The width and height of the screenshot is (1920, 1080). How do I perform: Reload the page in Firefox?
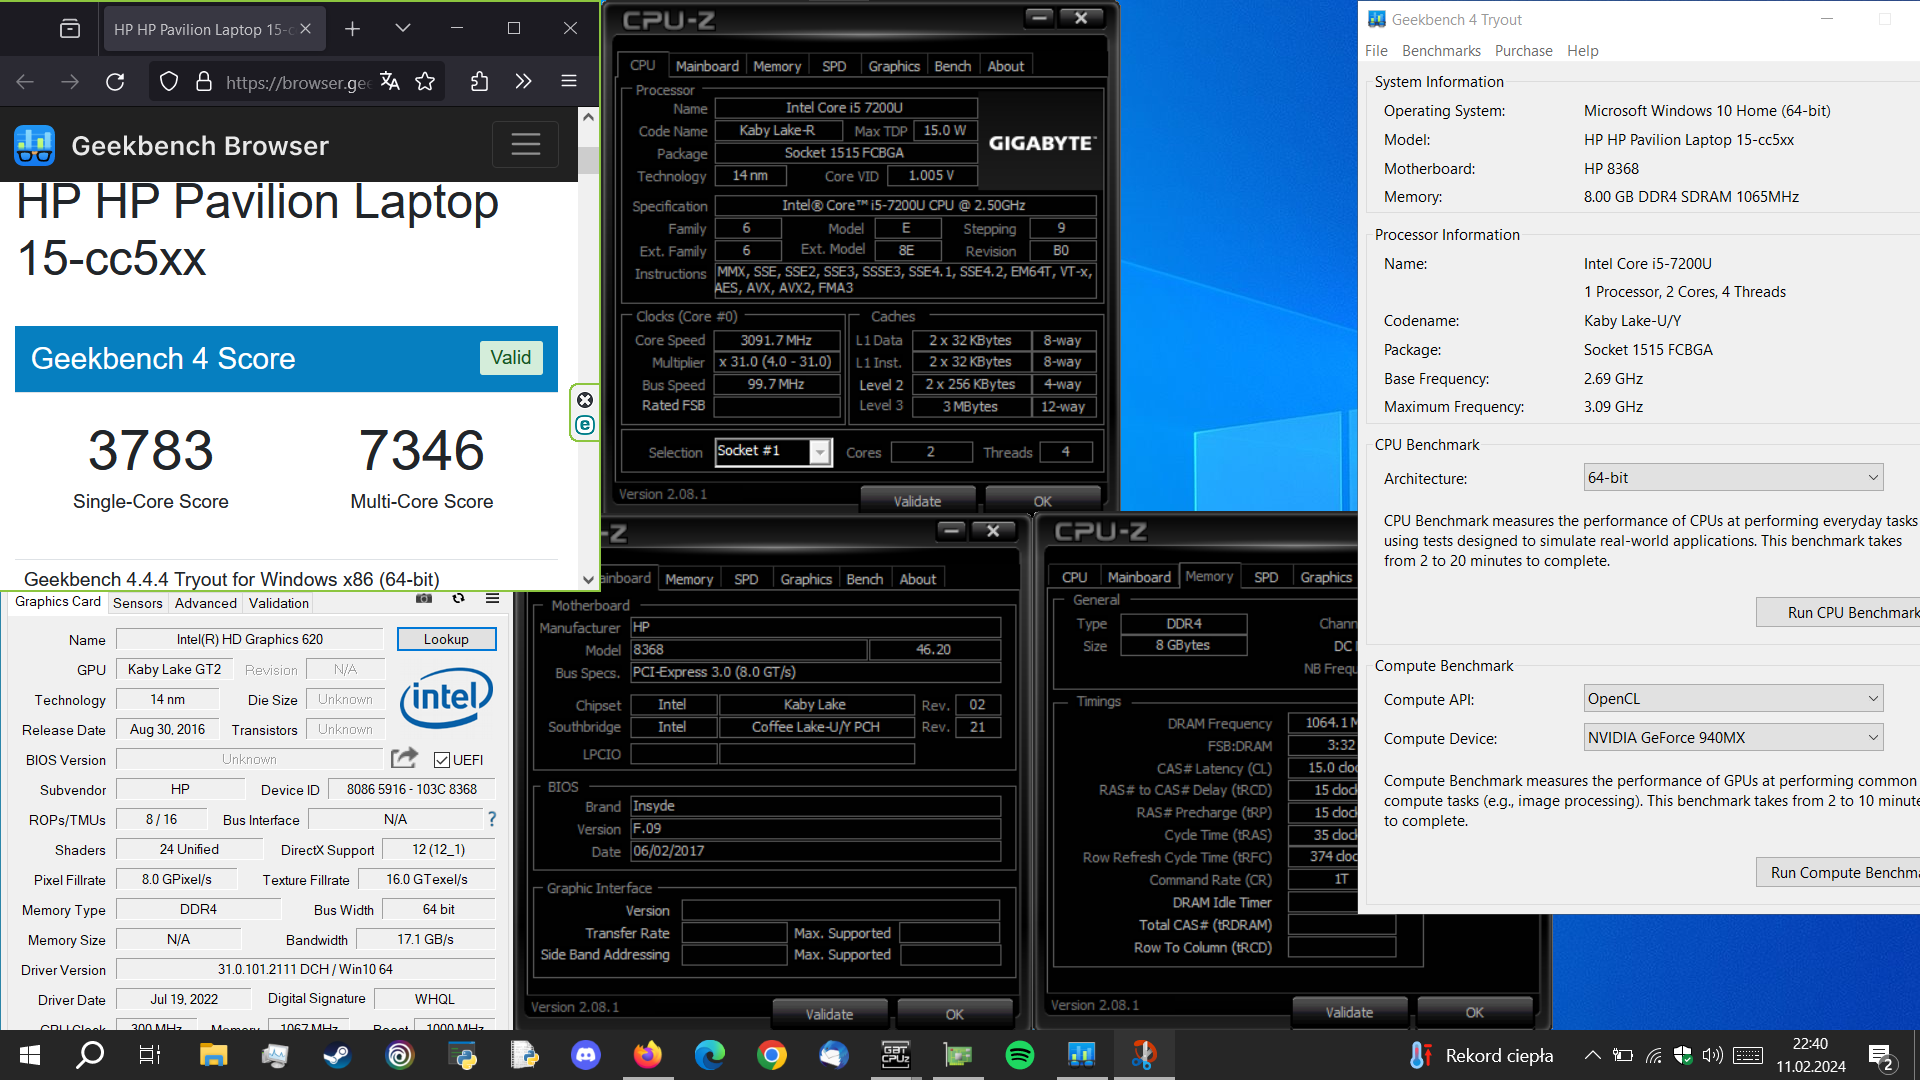coord(115,82)
